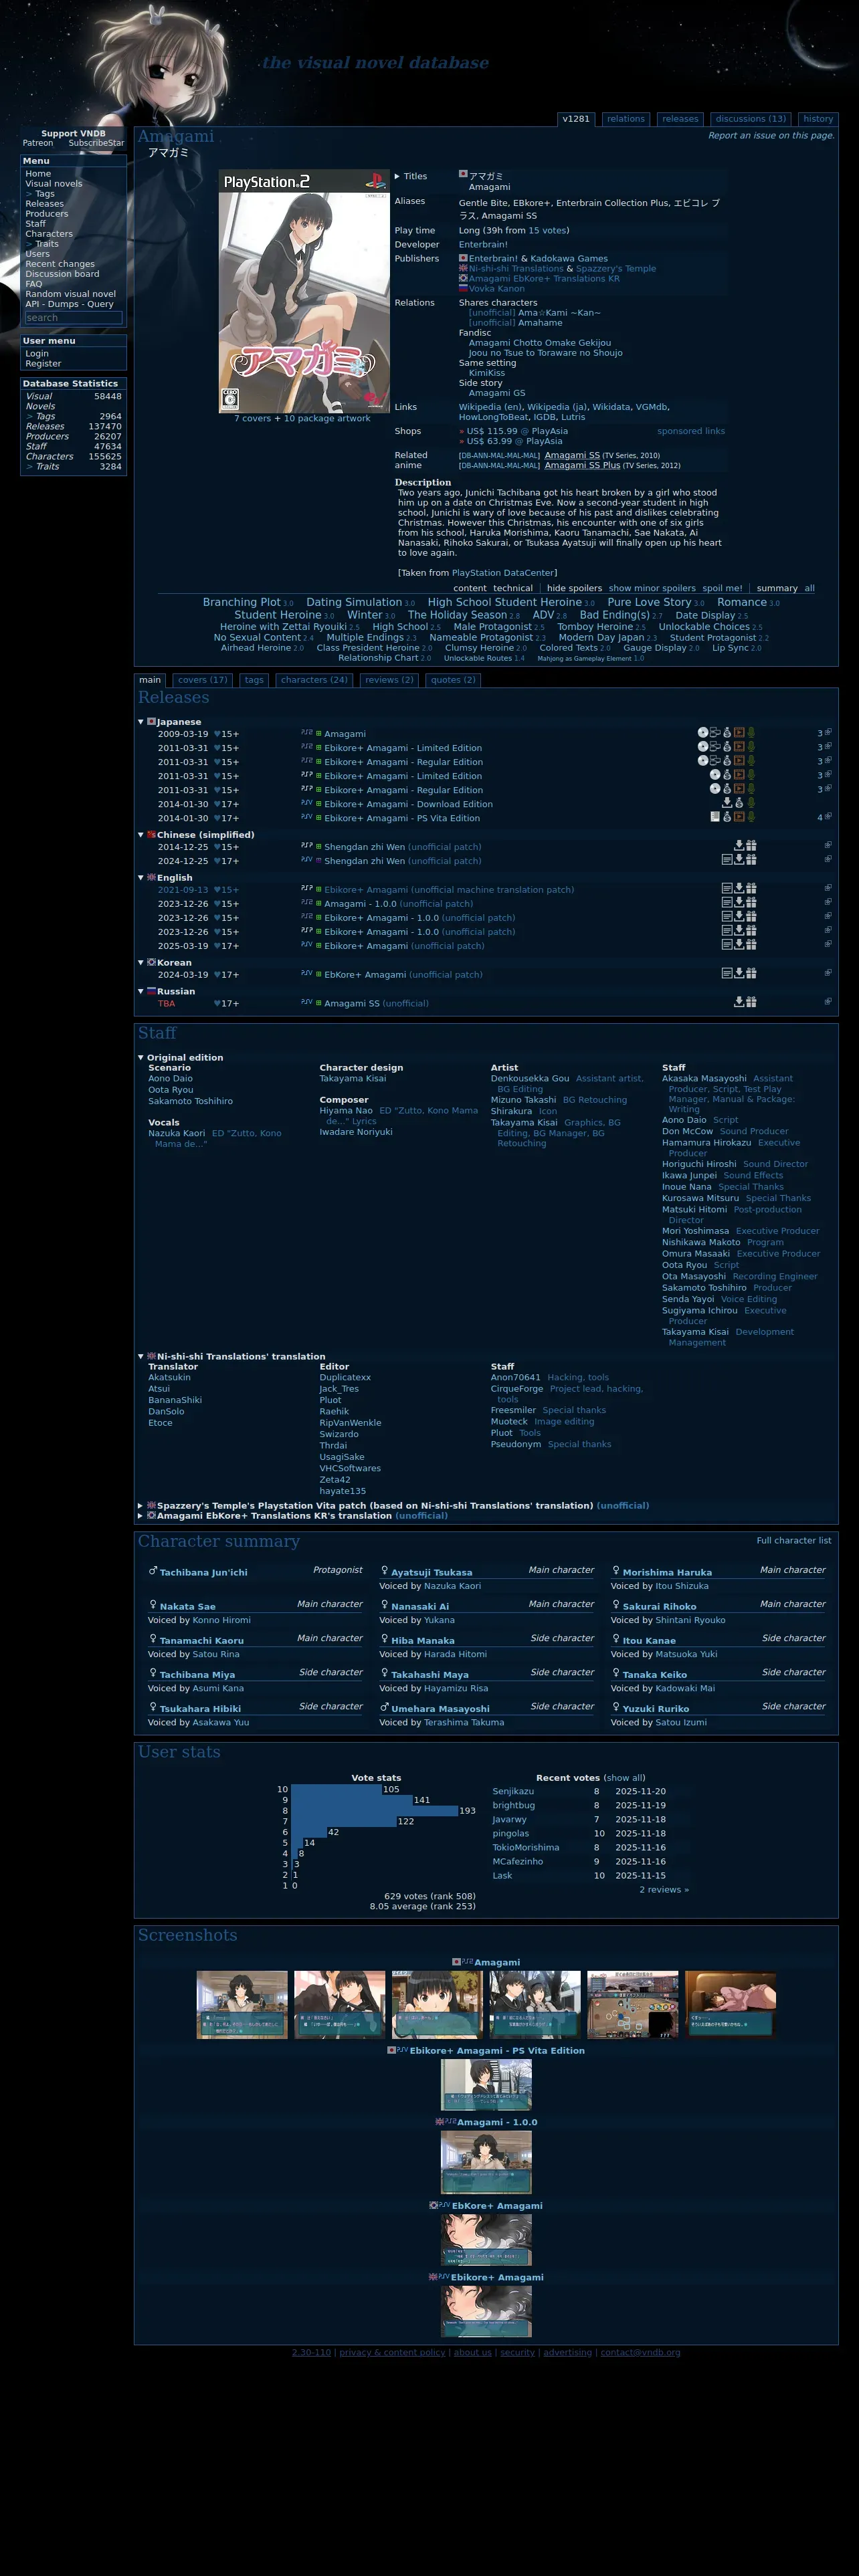Click the notes icon in the machine translation patch row
859x2576 pixels.
coord(727,888)
